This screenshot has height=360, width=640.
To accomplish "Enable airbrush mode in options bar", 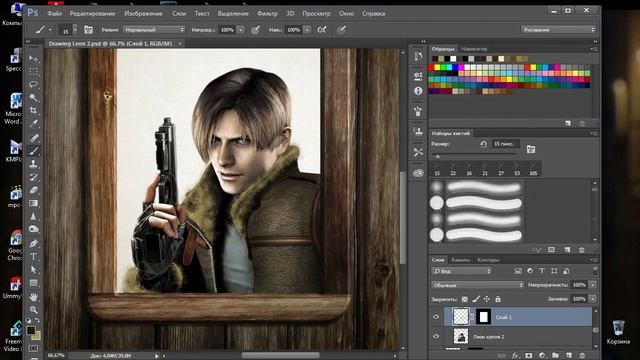I will coord(322,30).
